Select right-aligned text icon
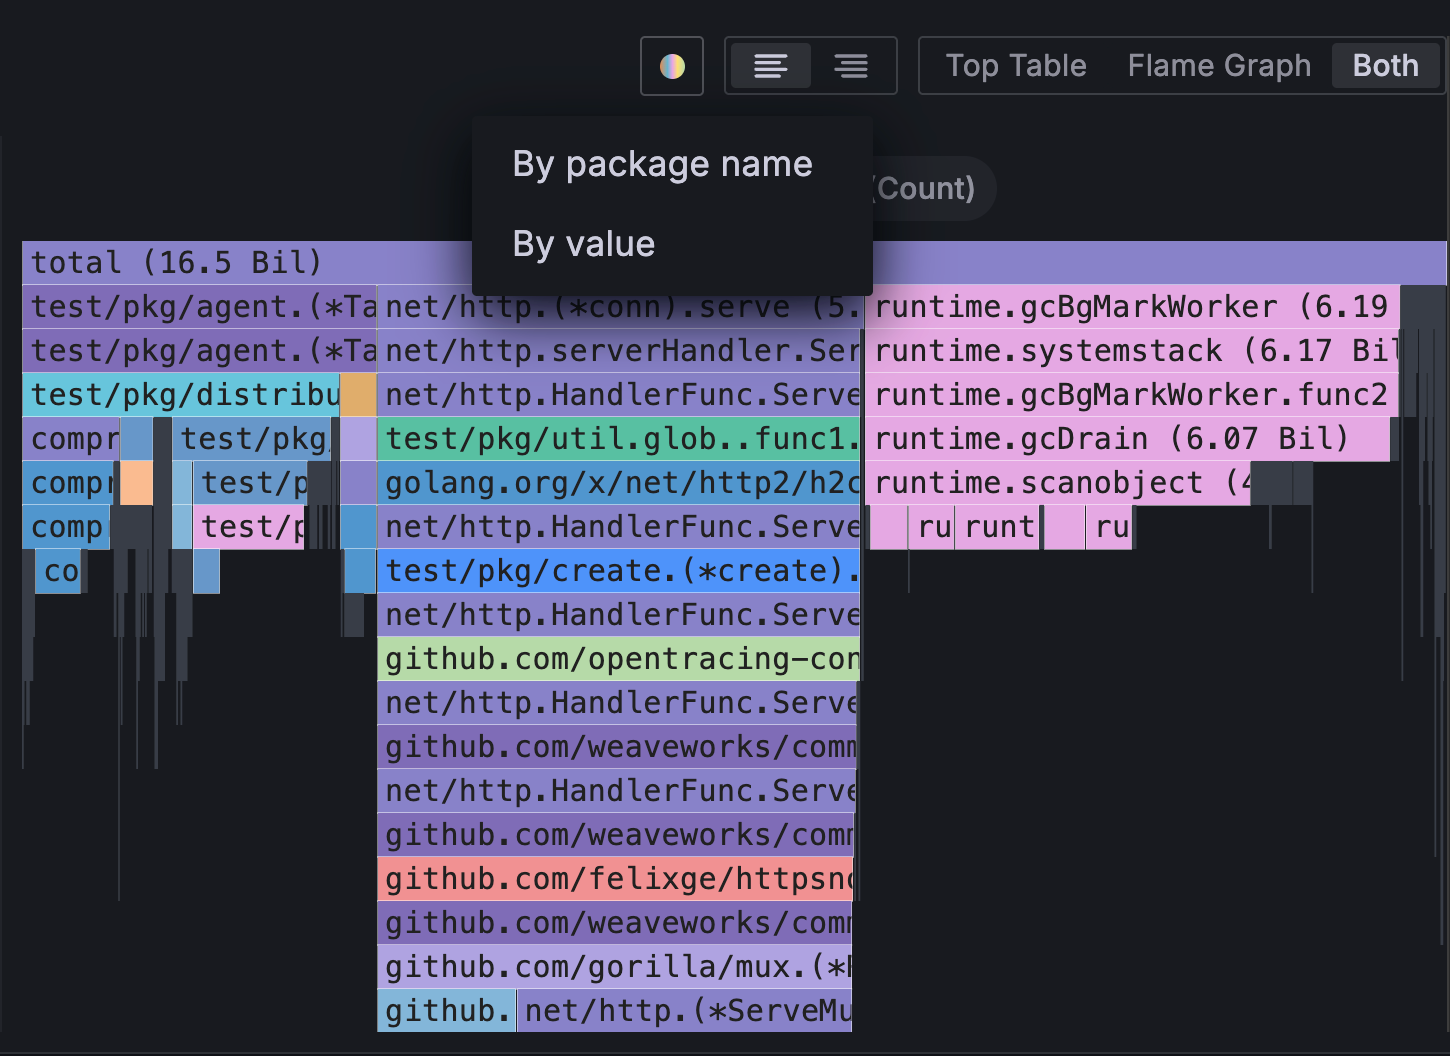This screenshot has height=1056, width=1450. pyautogui.click(x=851, y=66)
